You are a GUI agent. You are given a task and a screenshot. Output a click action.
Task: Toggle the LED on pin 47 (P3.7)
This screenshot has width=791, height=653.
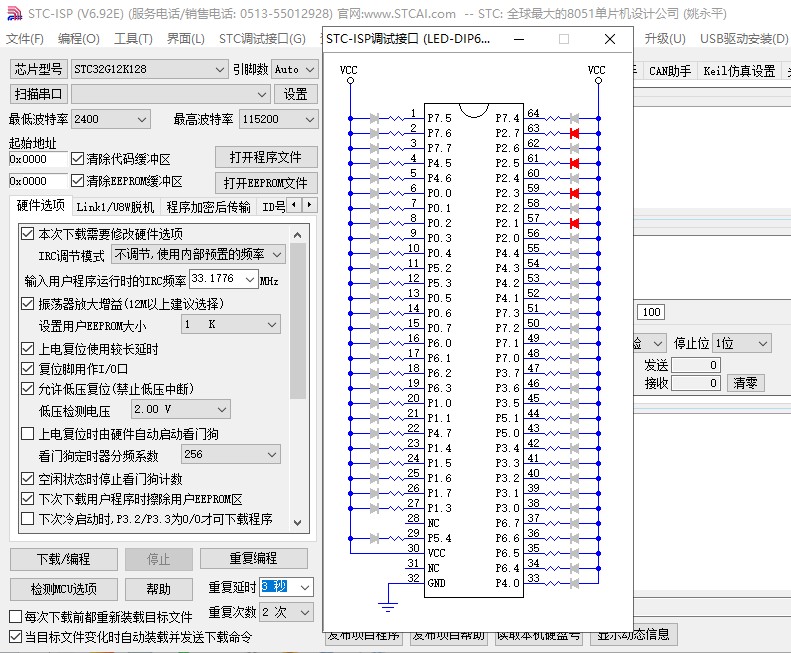pyautogui.click(x=574, y=373)
